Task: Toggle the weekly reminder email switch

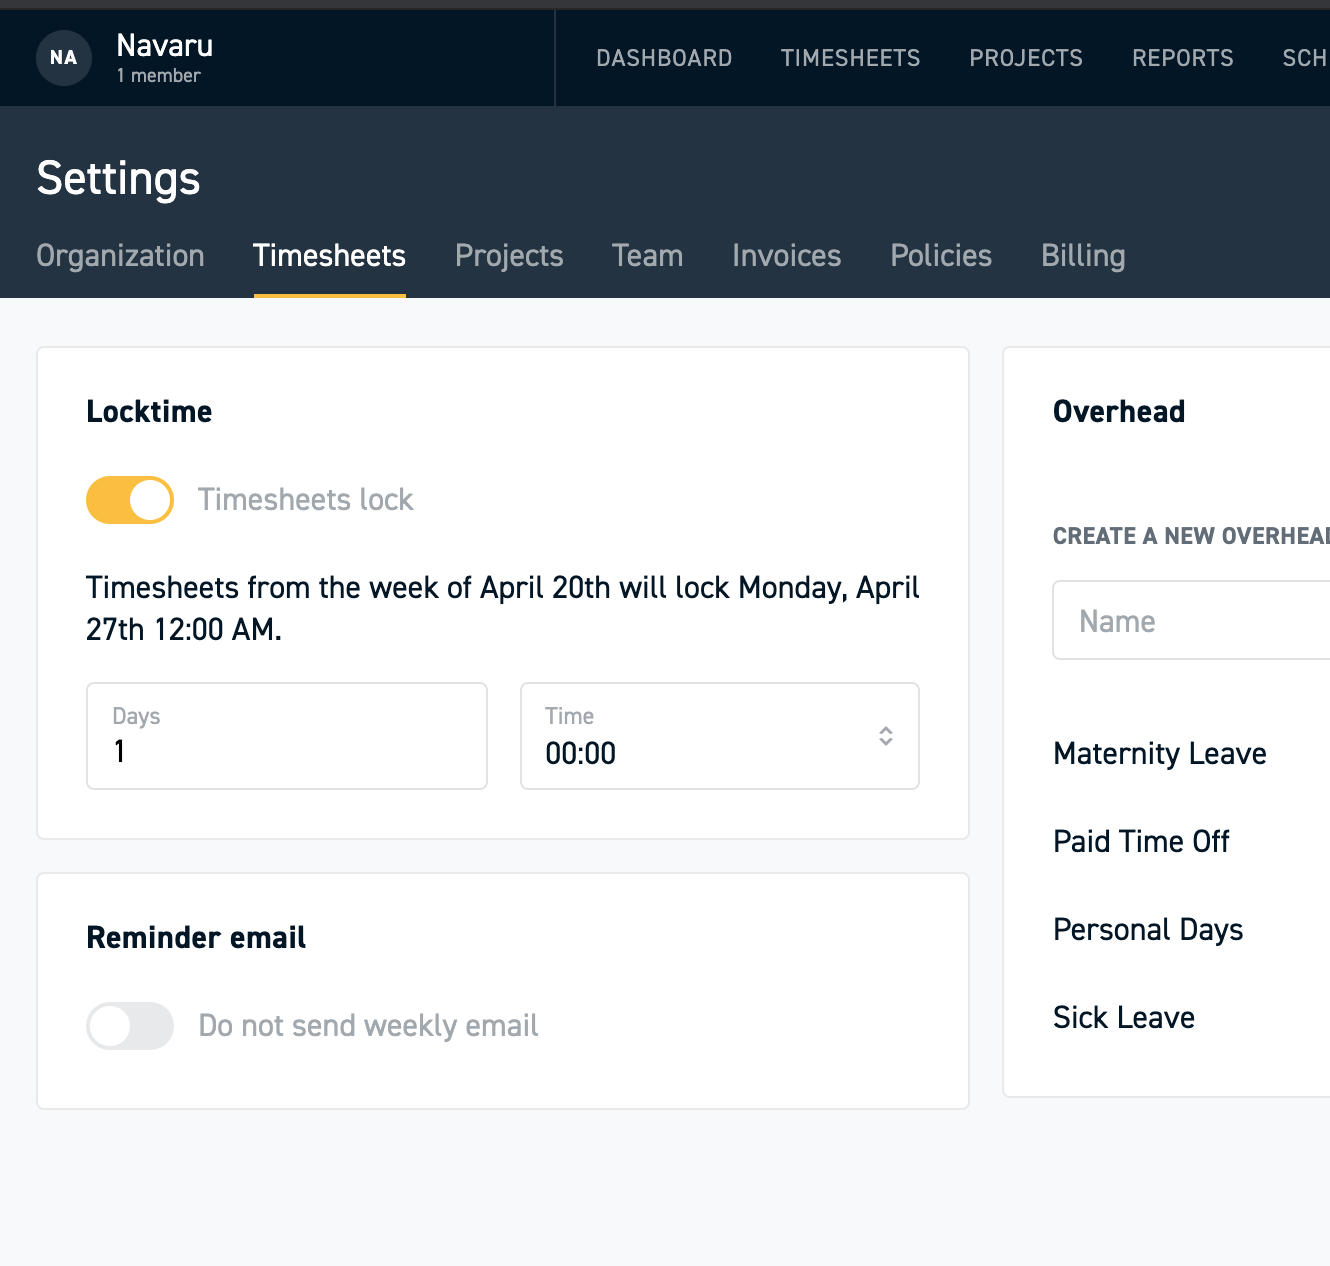Action: (x=129, y=1025)
